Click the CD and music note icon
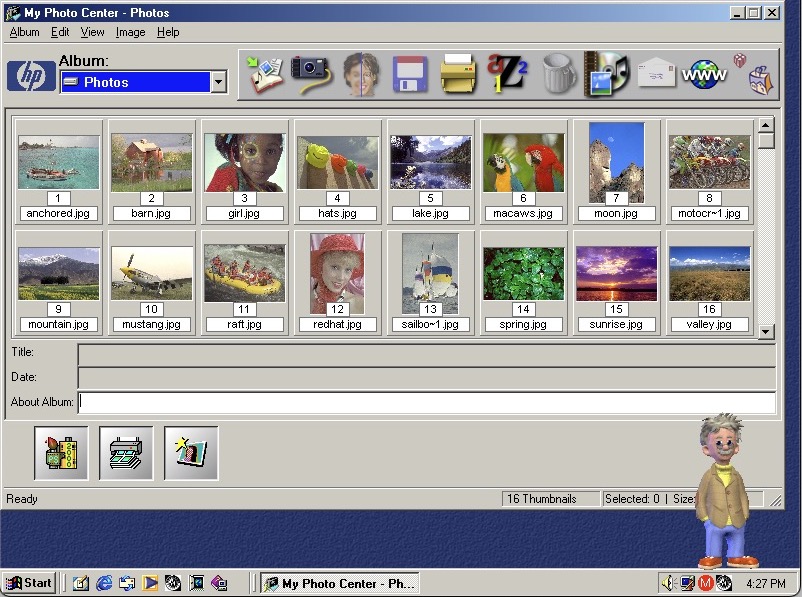Screen dimensions: 802x597 [x=607, y=73]
